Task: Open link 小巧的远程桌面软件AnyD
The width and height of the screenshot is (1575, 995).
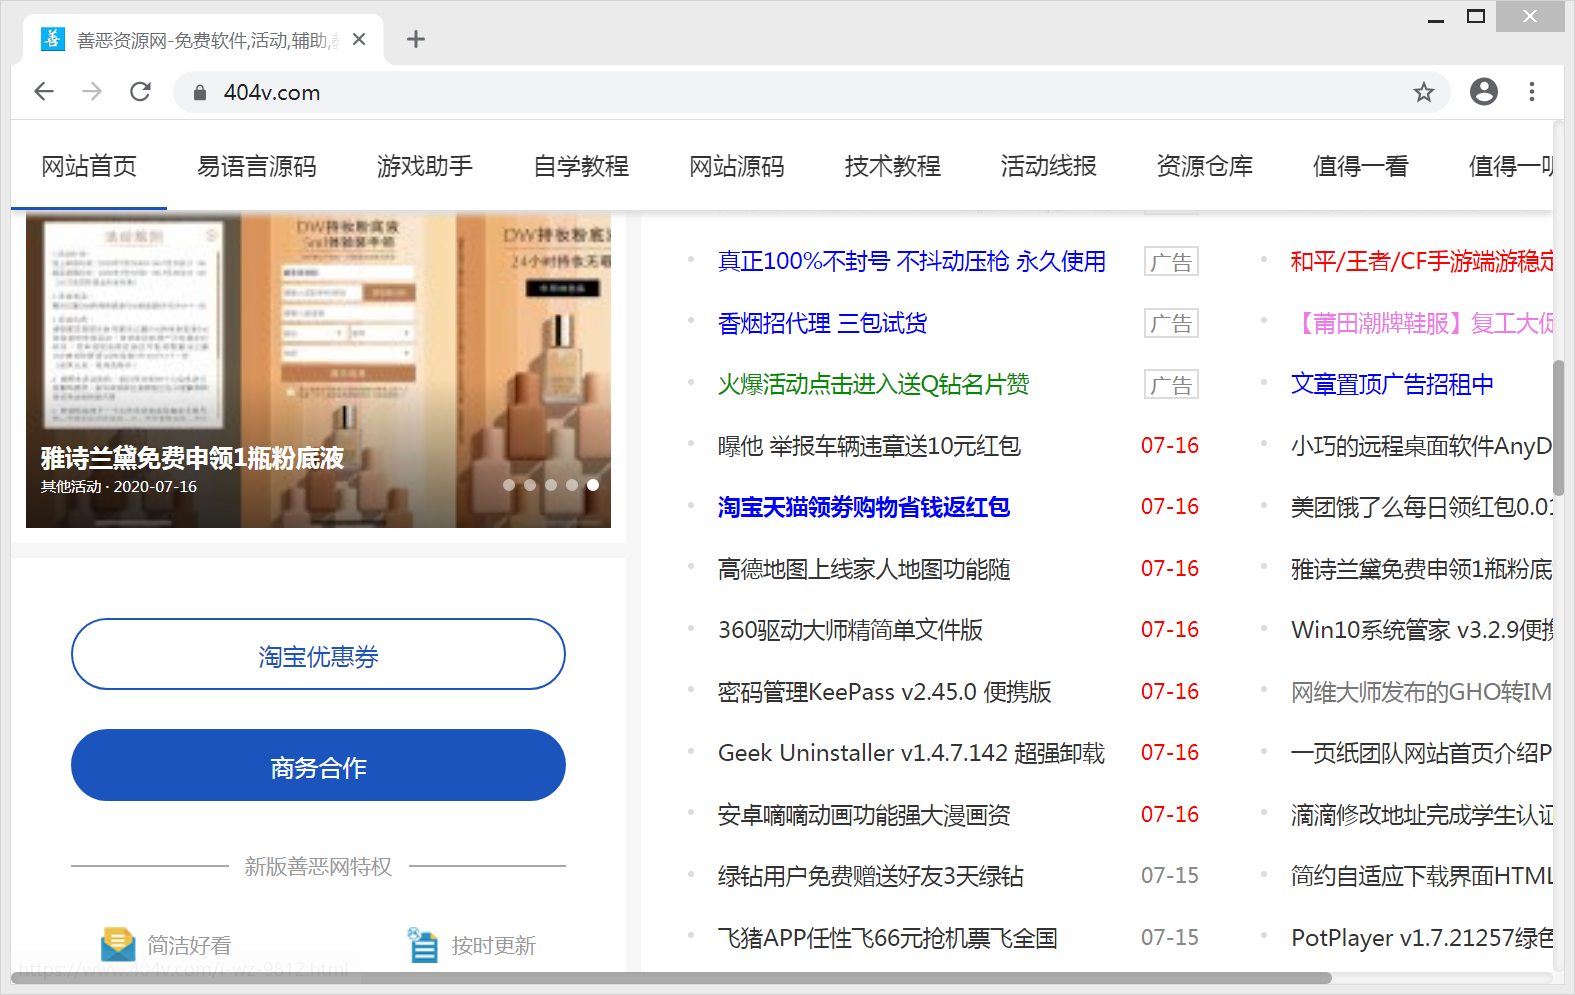Action: coord(1422,446)
